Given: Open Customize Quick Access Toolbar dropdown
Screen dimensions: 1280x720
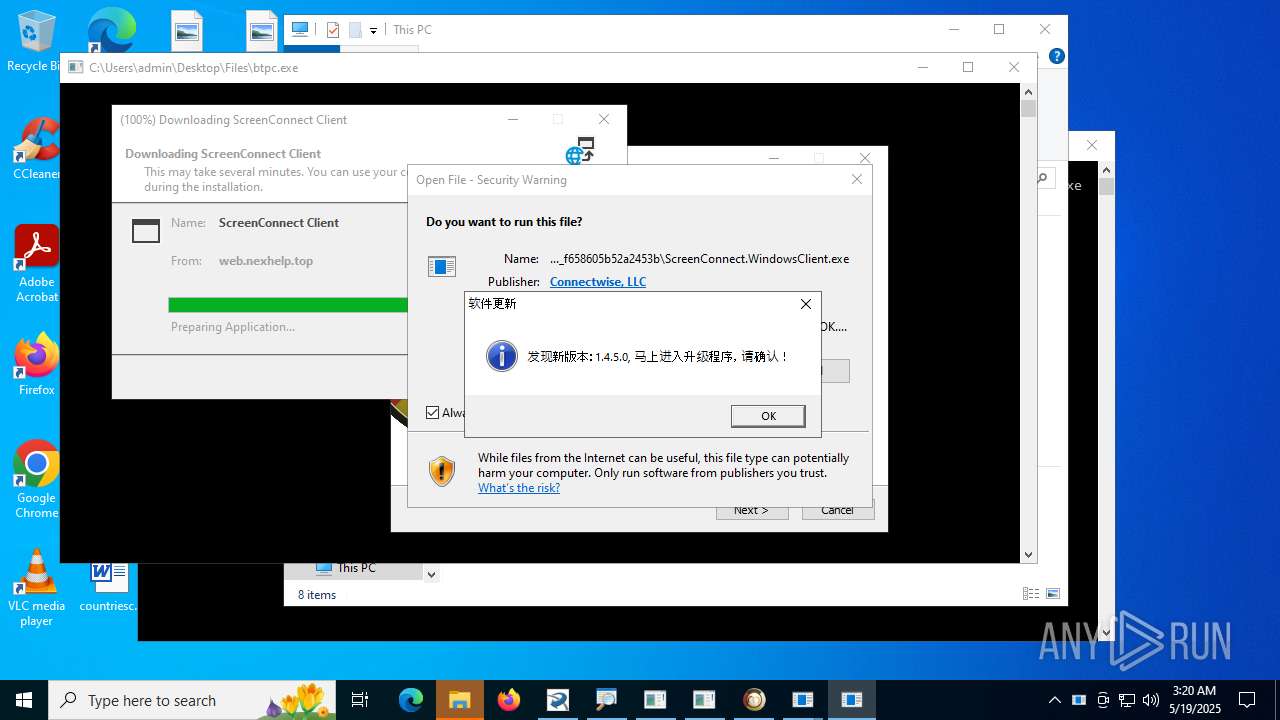Looking at the screenshot, I should click(373, 30).
